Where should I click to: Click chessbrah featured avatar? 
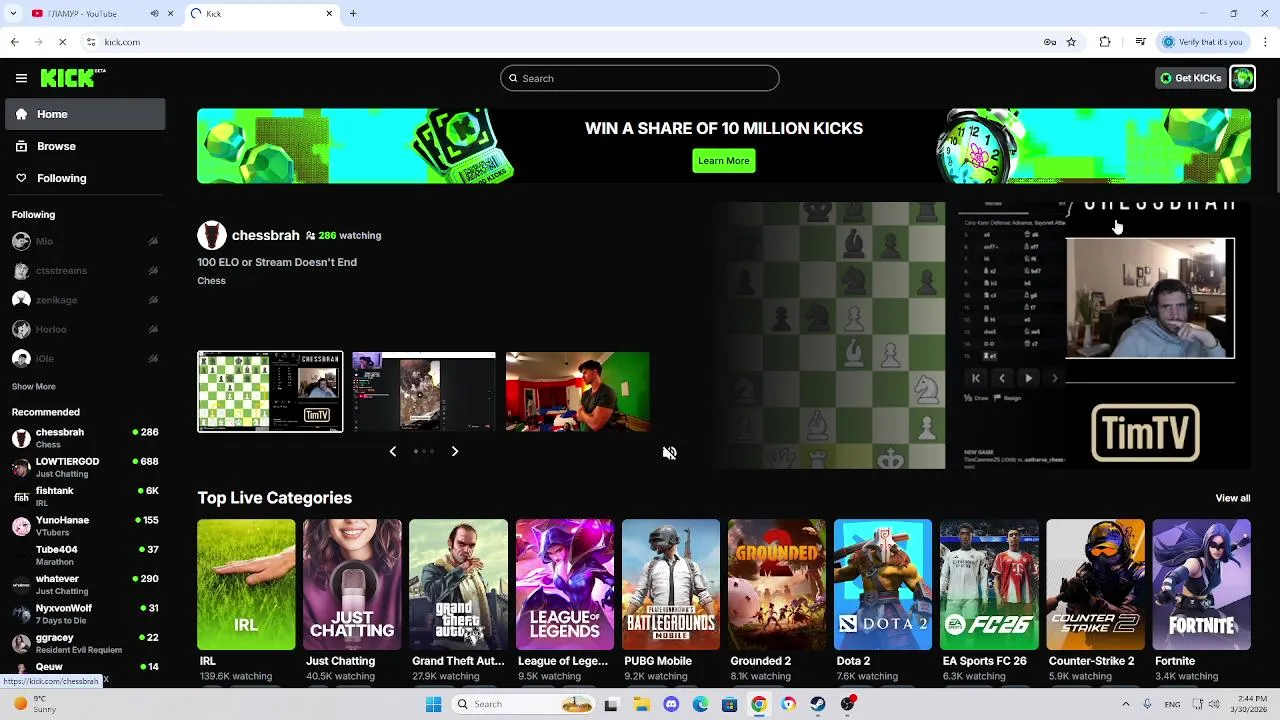point(212,235)
